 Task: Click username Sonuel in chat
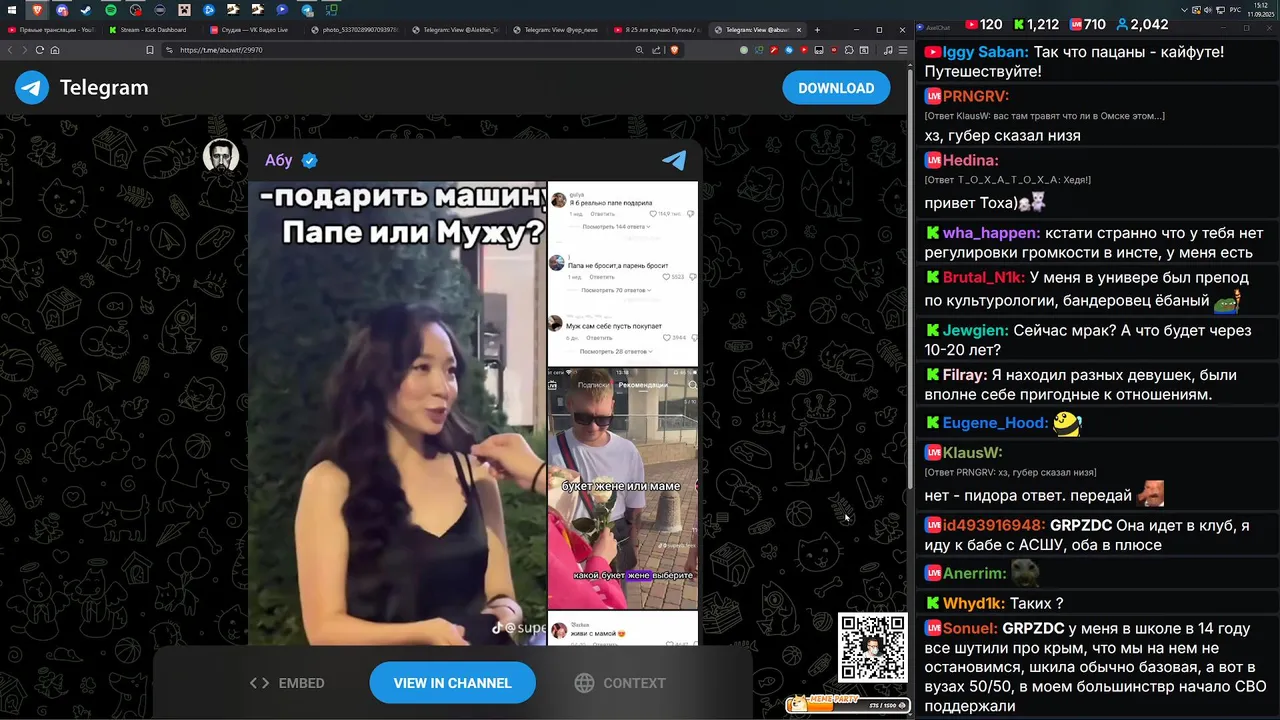pos(970,628)
